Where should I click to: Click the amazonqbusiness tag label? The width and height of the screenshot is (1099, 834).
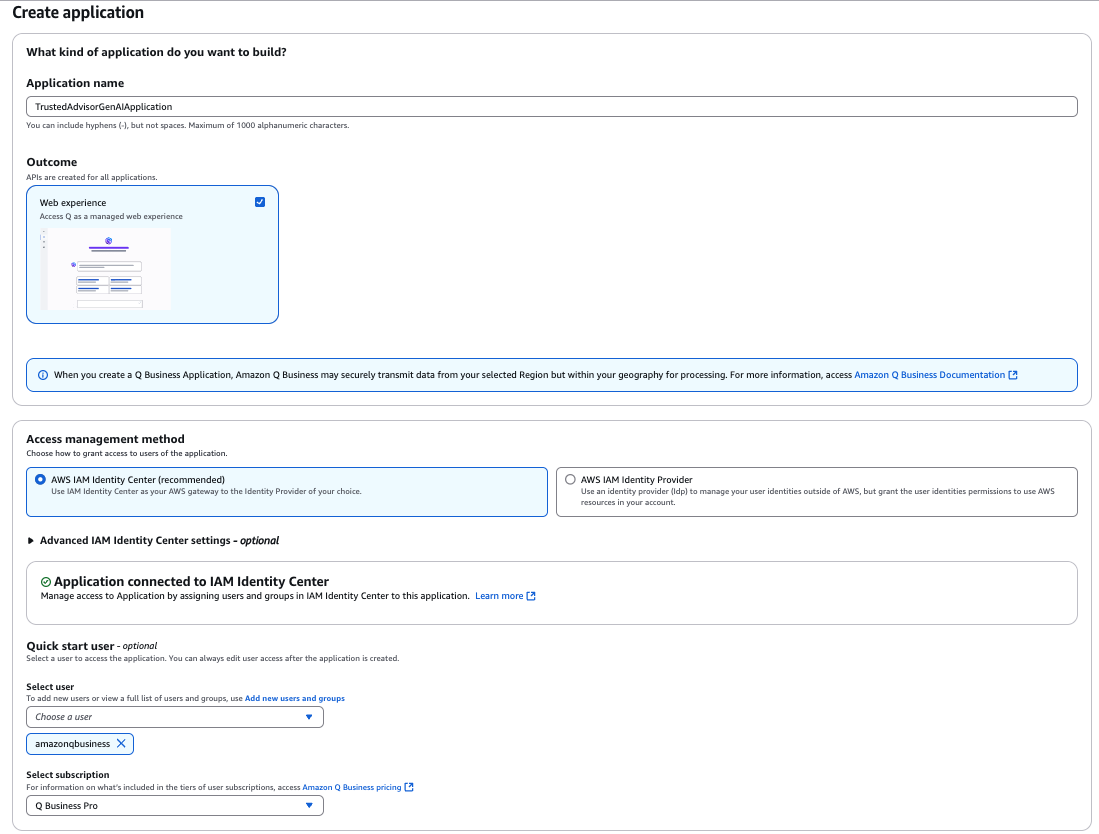(x=72, y=744)
